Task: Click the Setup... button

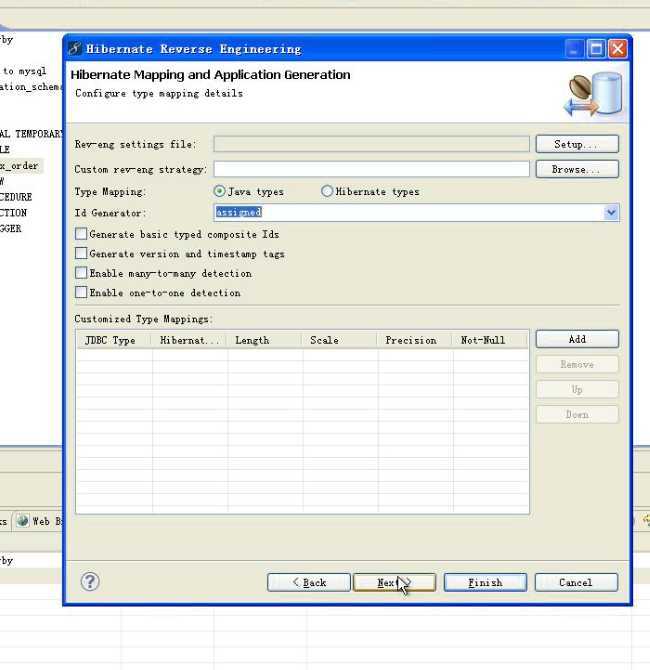Action: pos(577,144)
